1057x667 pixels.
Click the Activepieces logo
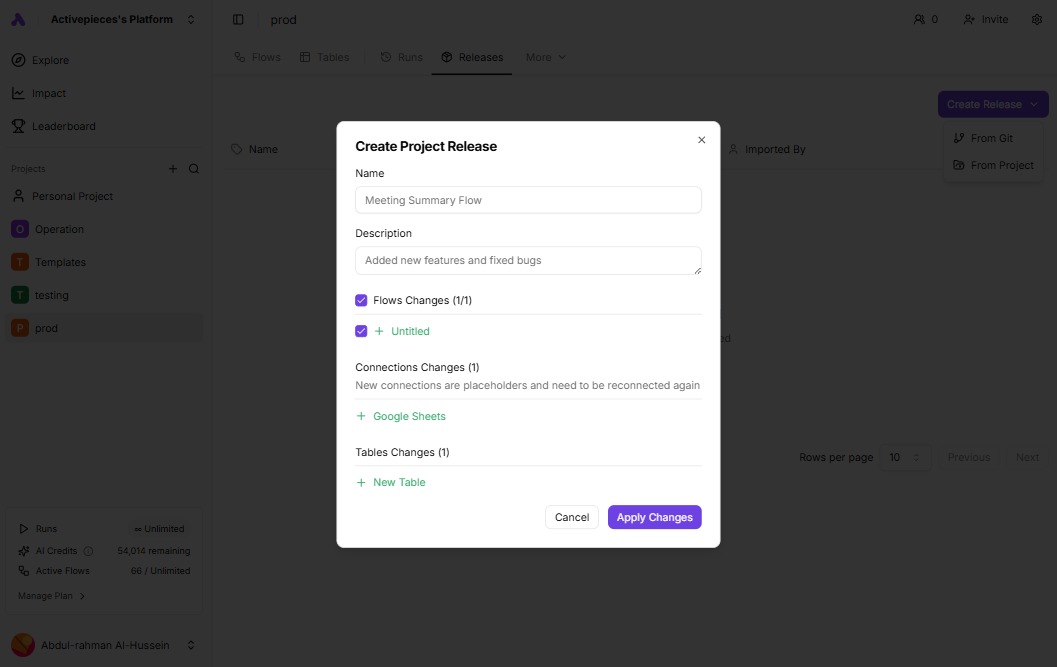click(17, 18)
